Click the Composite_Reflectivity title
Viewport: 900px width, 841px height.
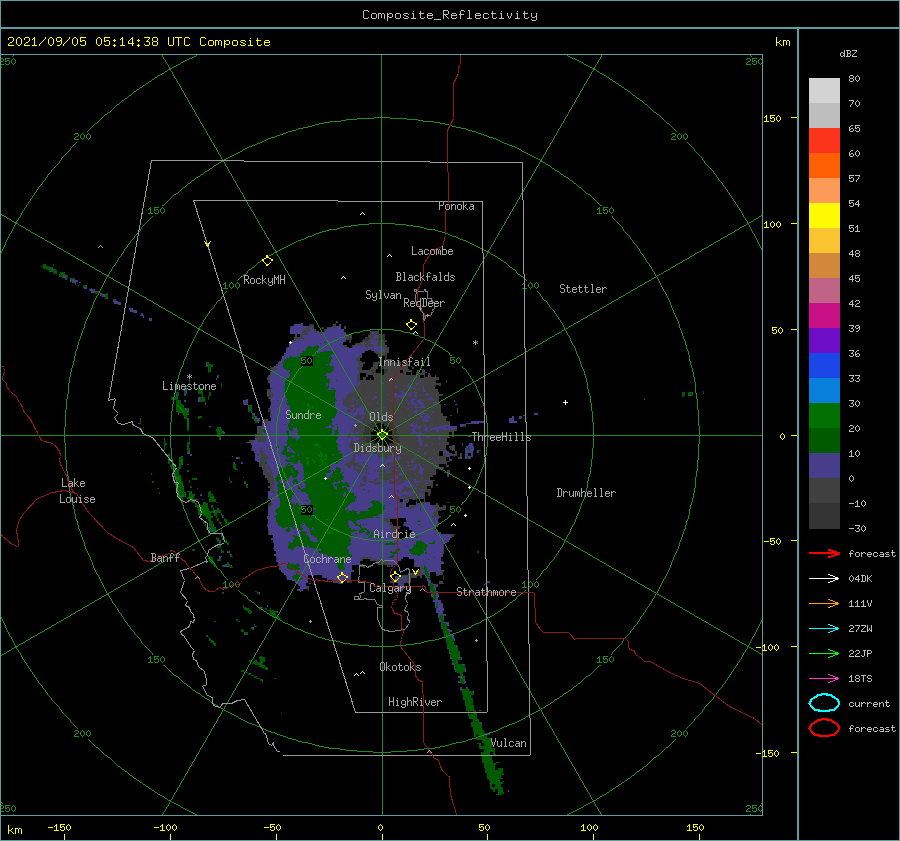coord(450,15)
